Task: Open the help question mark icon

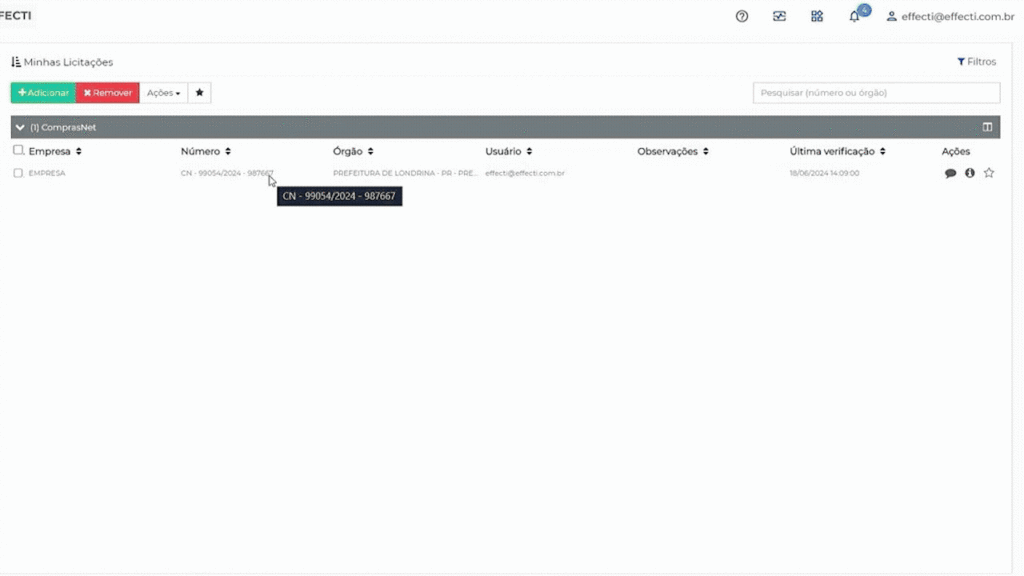Action: (x=742, y=16)
